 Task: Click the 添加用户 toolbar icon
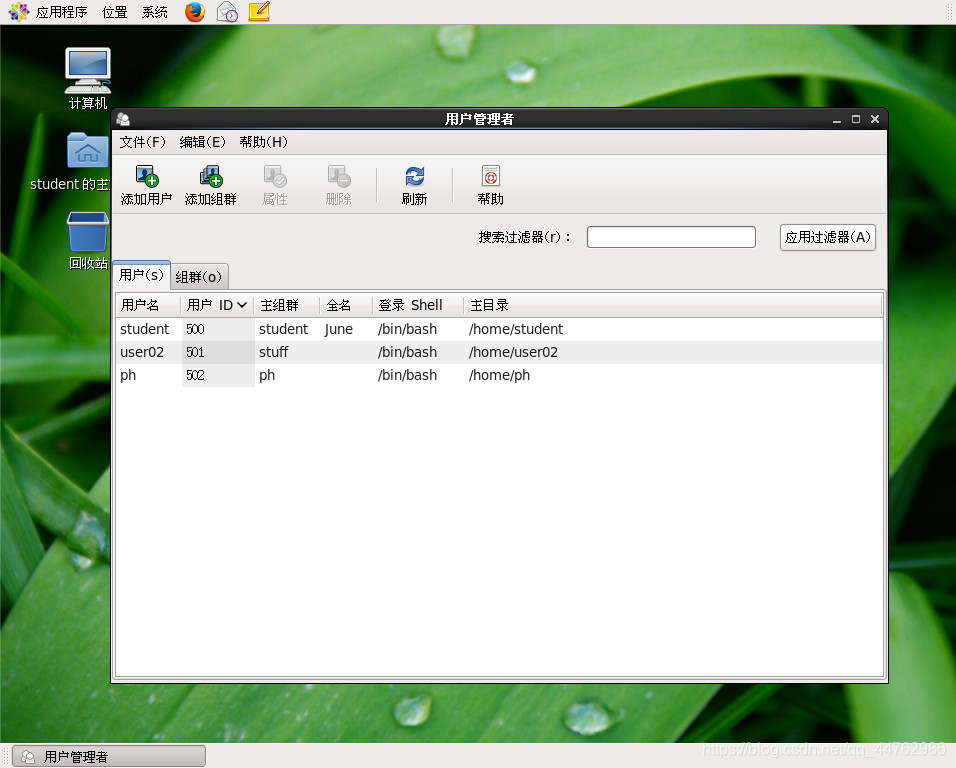pos(145,184)
